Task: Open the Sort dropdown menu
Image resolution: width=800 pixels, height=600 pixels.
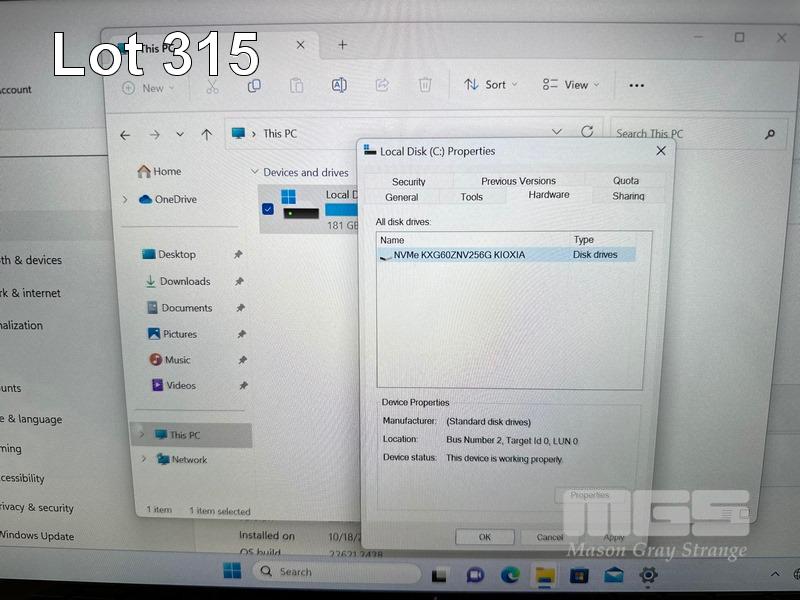Action: click(x=490, y=86)
